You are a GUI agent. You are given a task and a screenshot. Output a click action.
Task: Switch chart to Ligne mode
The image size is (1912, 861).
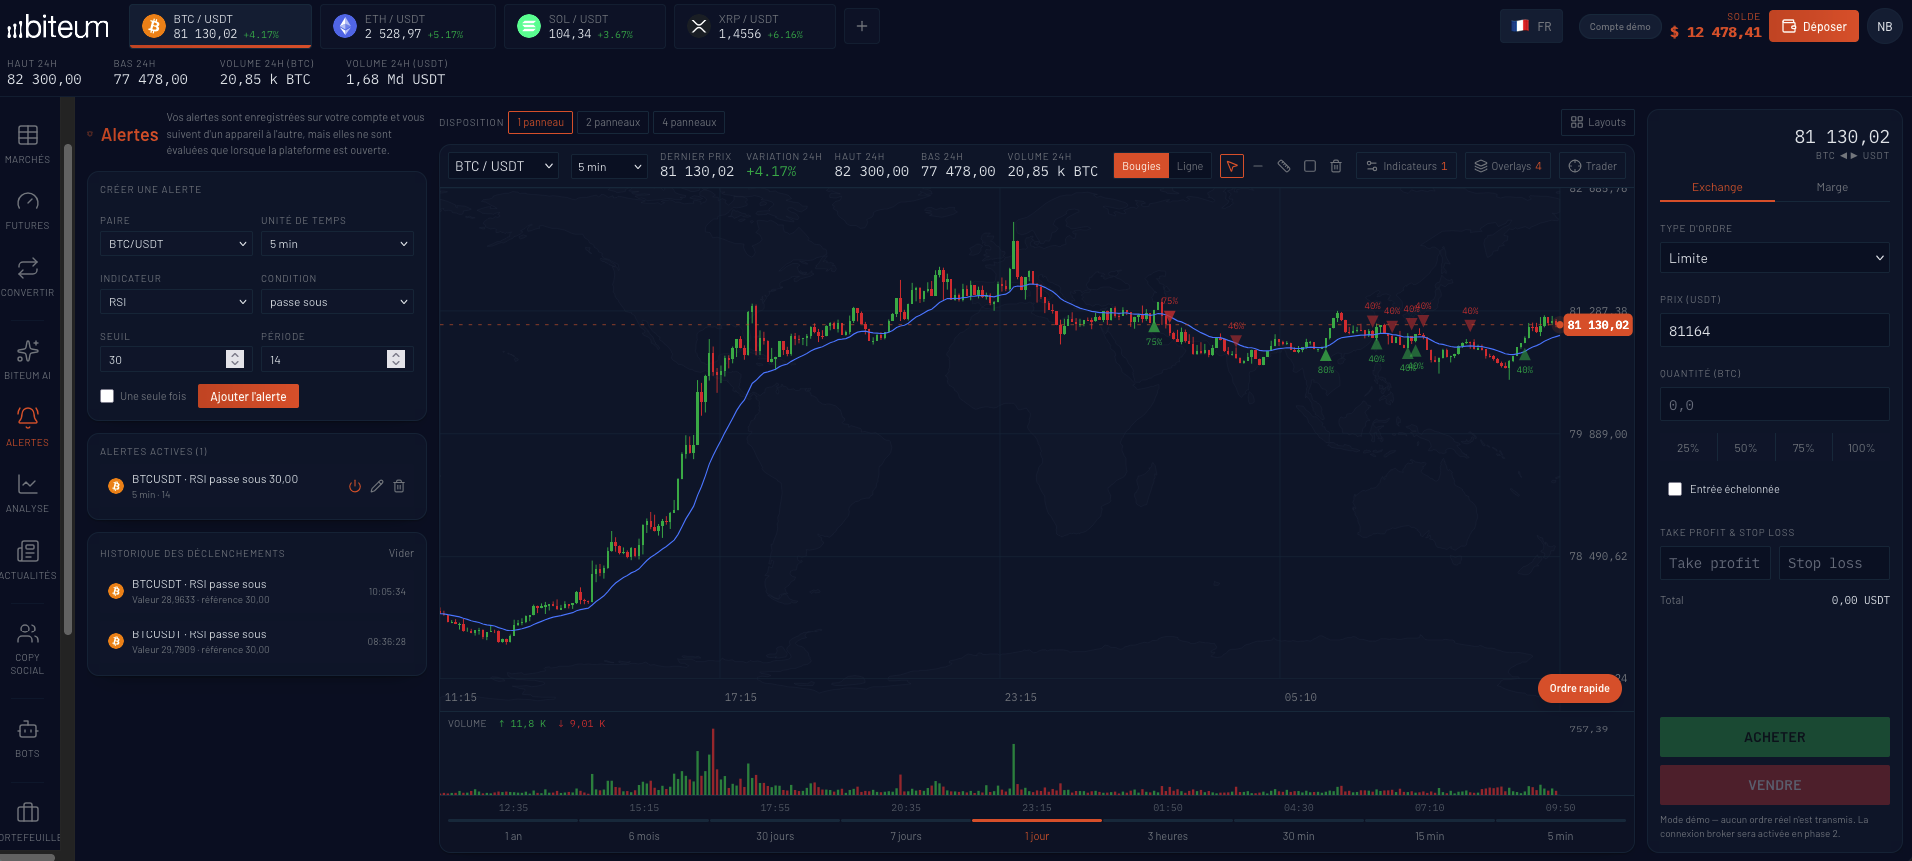(x=1190, y=166)
